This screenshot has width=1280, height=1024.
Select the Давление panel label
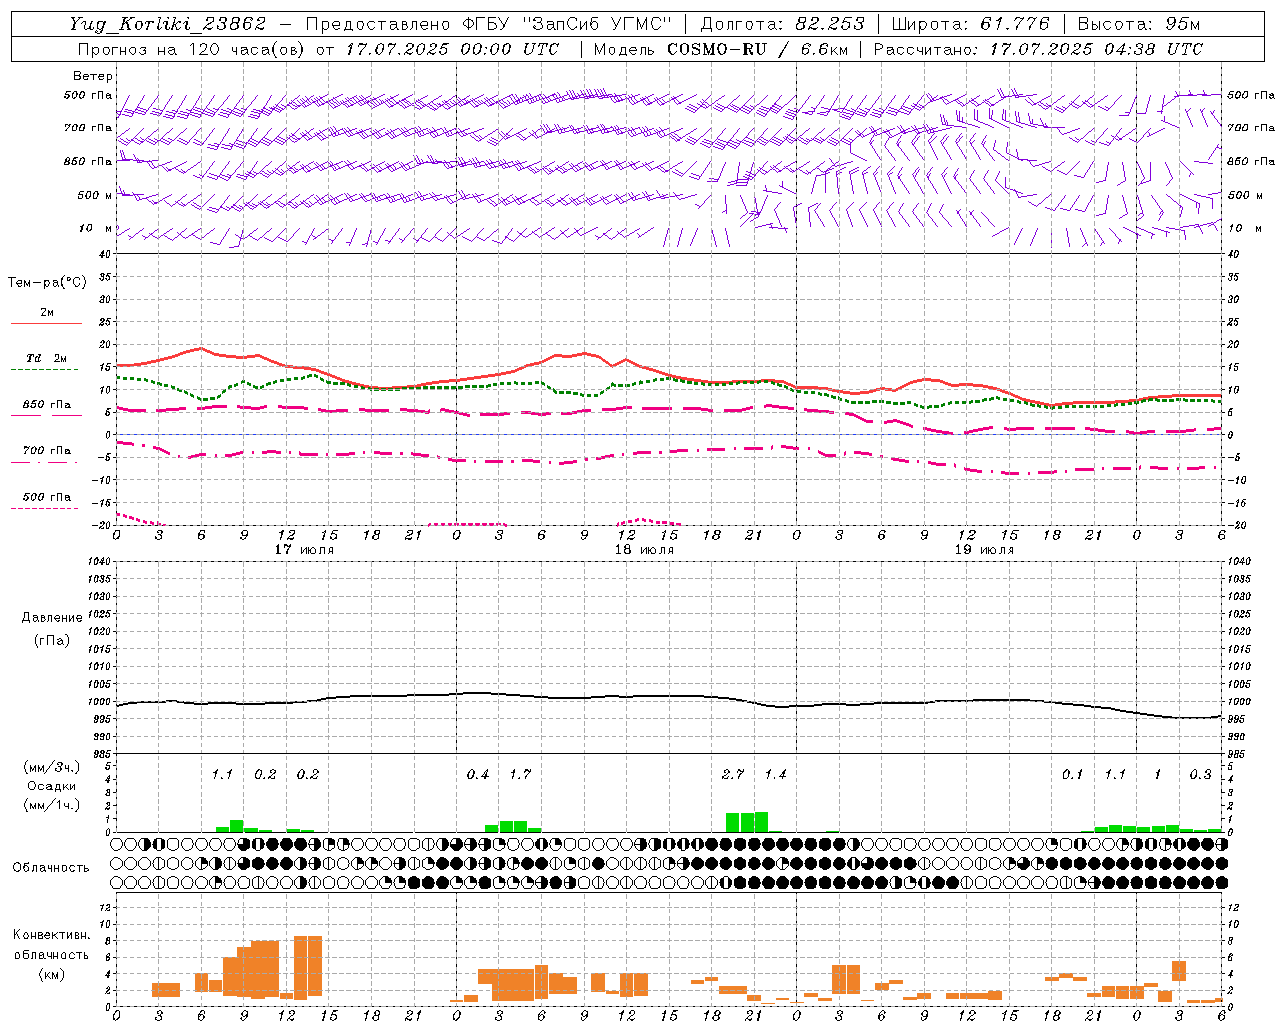click(x=52, y=618)
